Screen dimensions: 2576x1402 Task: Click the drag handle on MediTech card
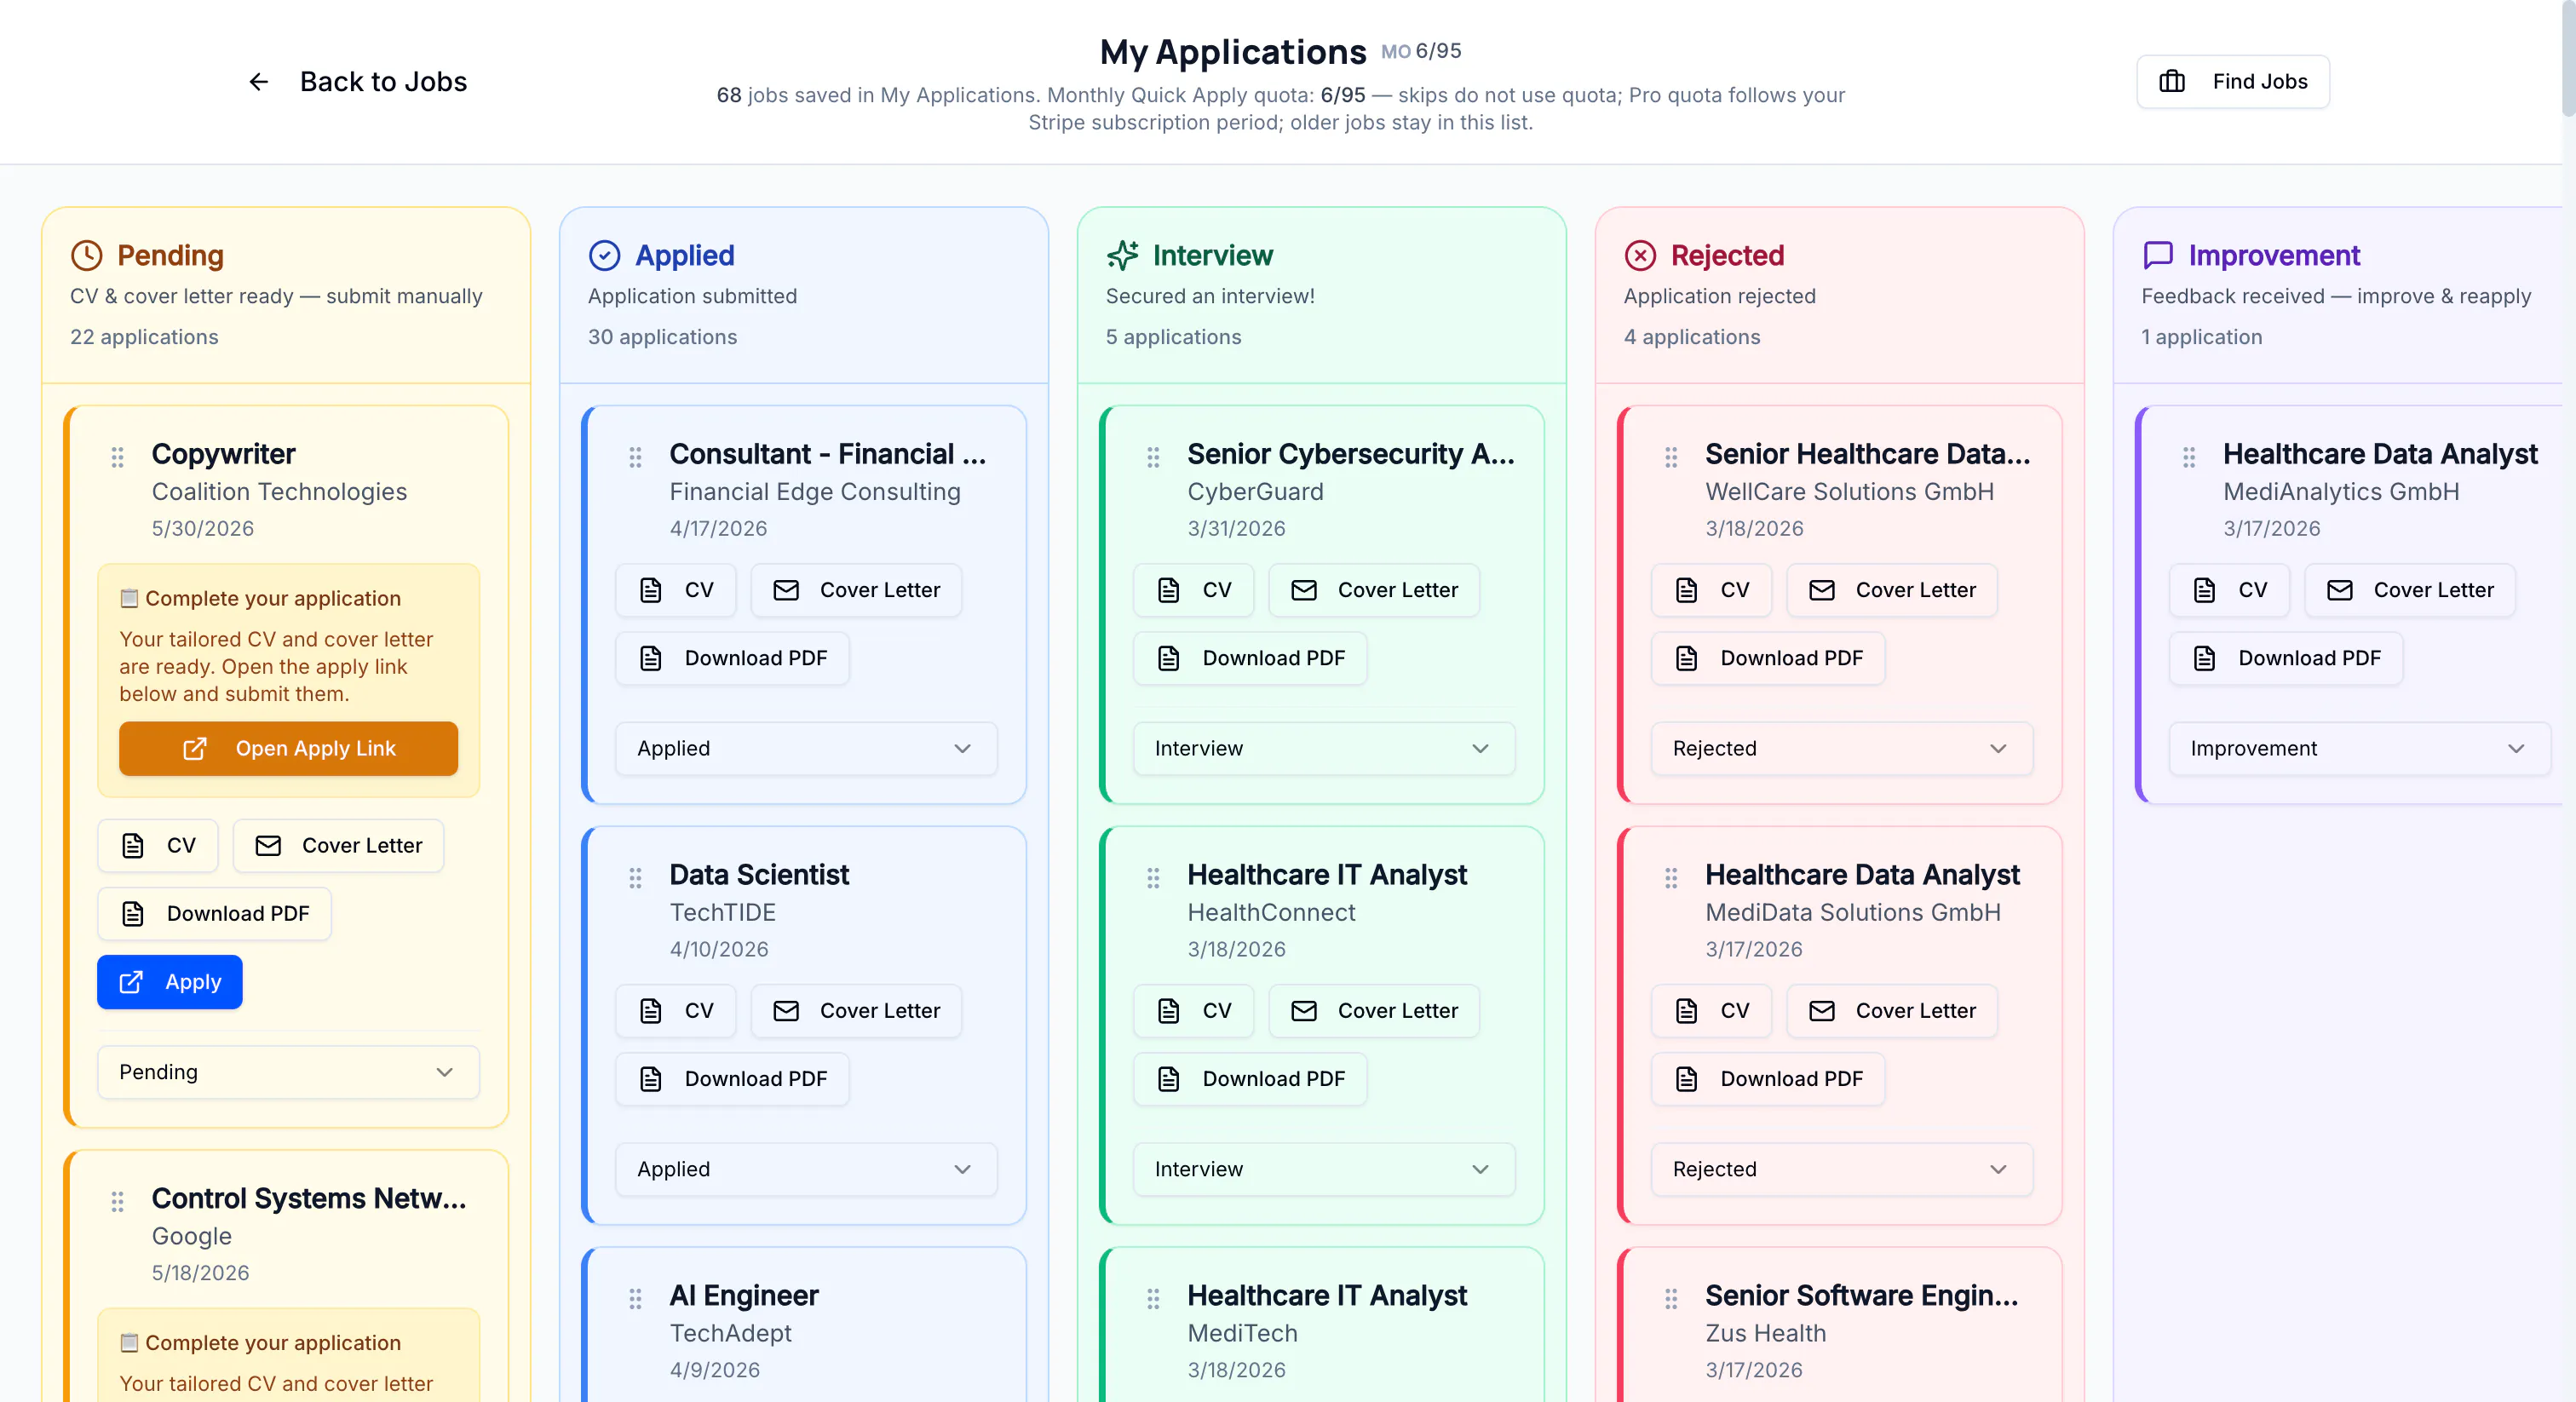[x=1154, y=1299]
